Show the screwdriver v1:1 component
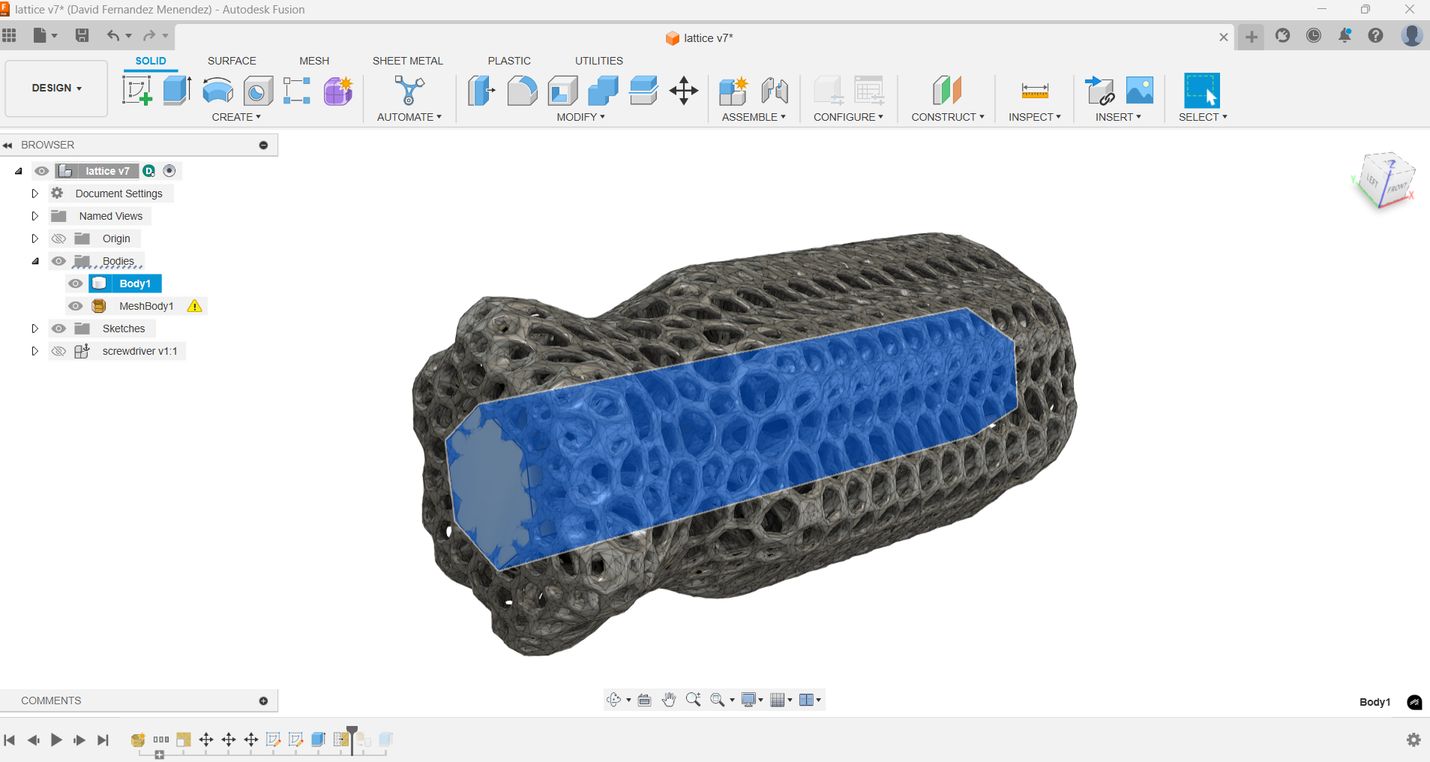This screenshot has width=1430, height=762. [58, 351]
